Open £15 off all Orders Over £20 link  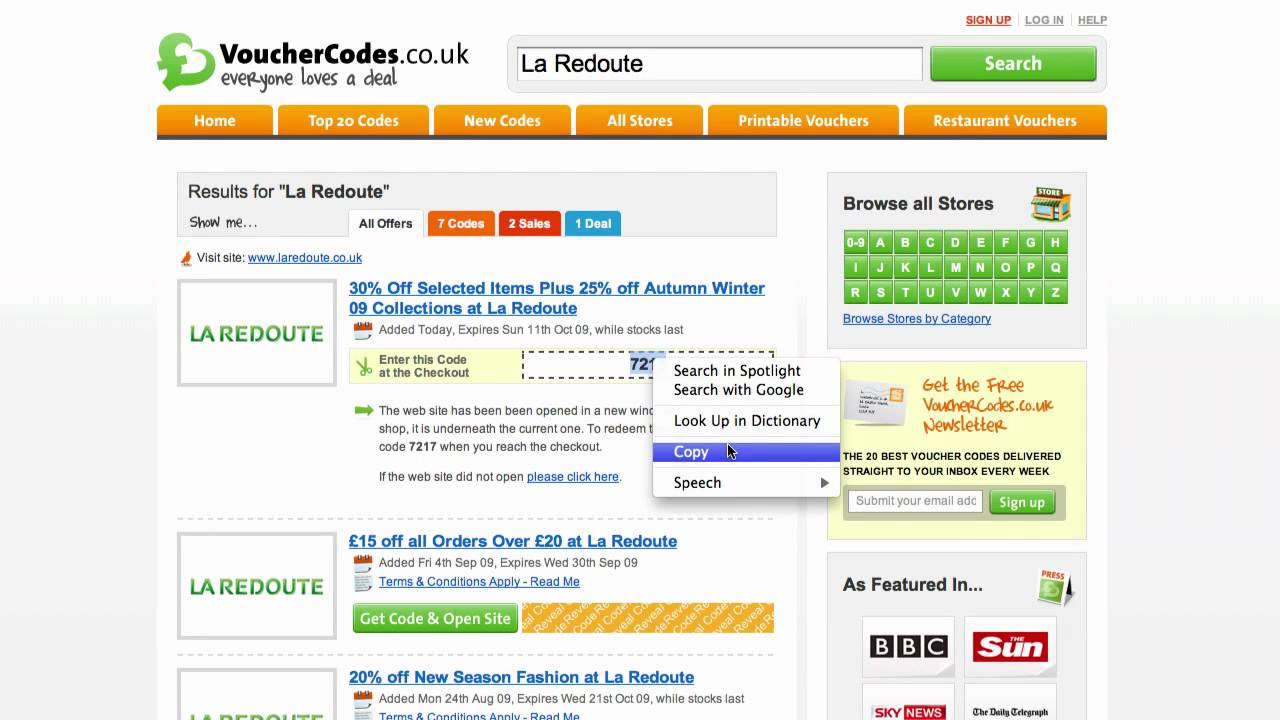click(513, 541)
